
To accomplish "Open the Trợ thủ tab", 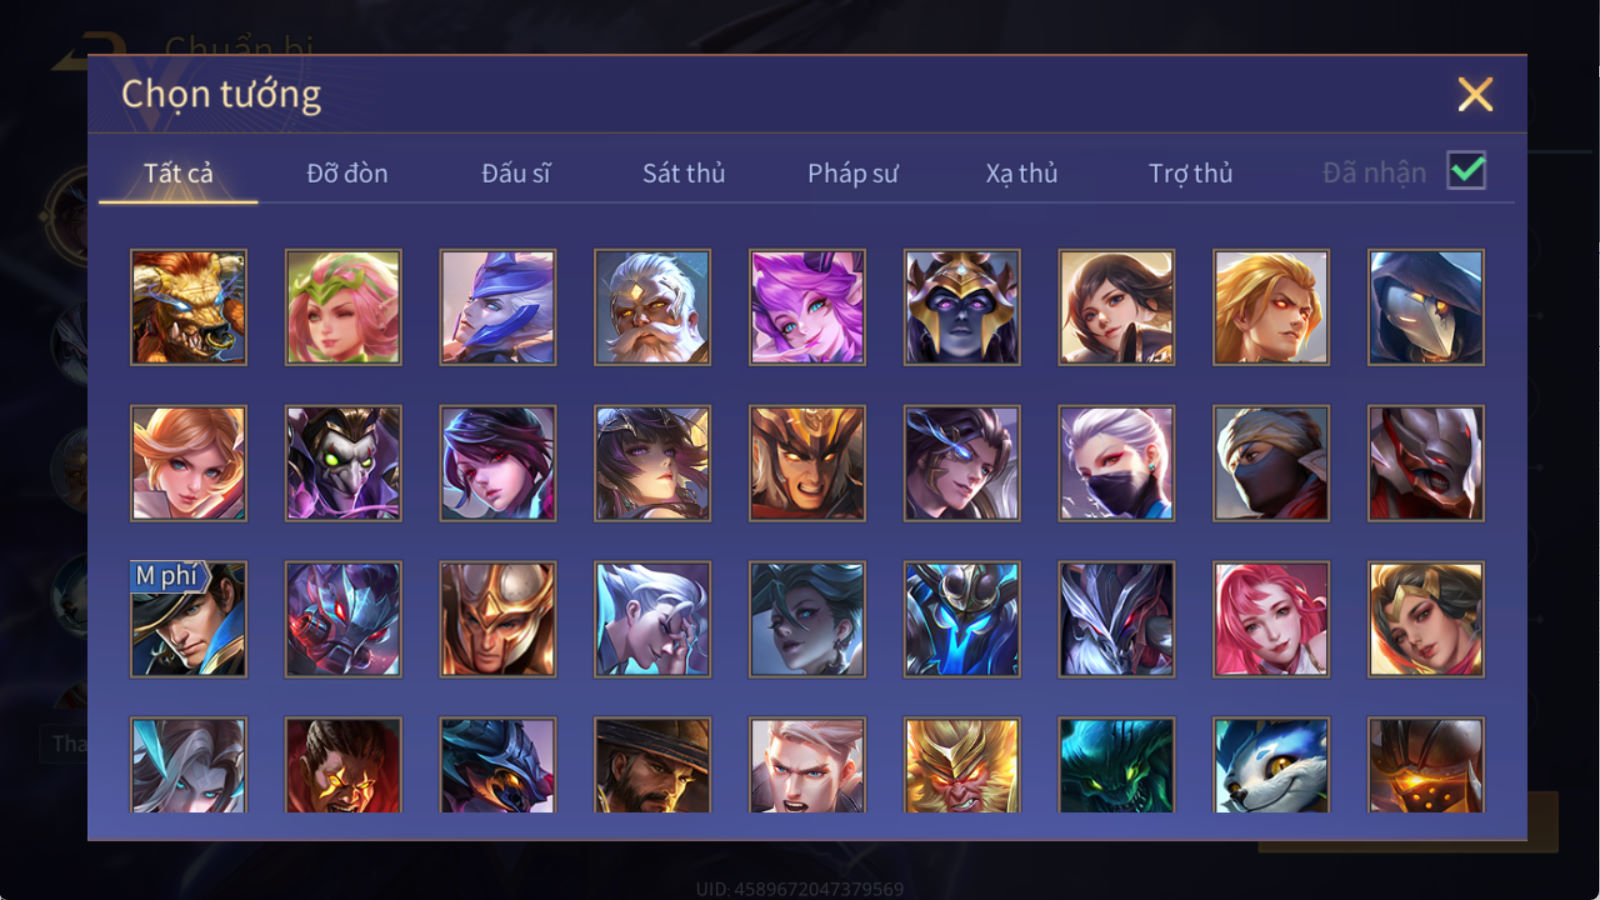I will 1190,173.
